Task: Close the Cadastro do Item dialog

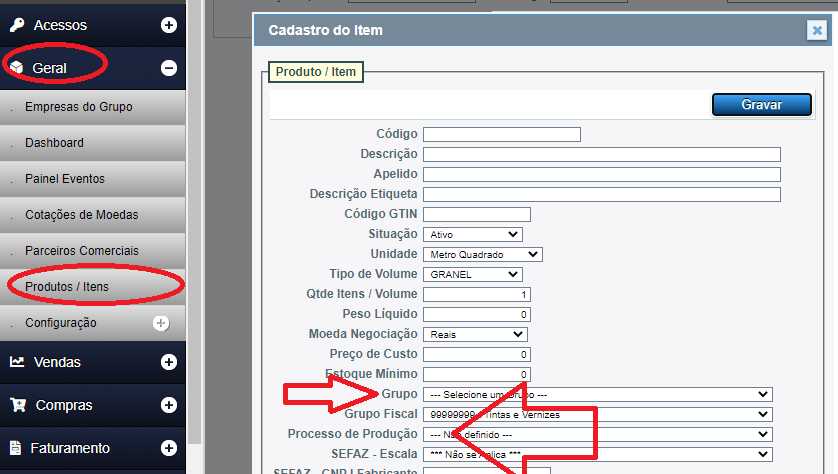Action: click(x=816, y=31)
